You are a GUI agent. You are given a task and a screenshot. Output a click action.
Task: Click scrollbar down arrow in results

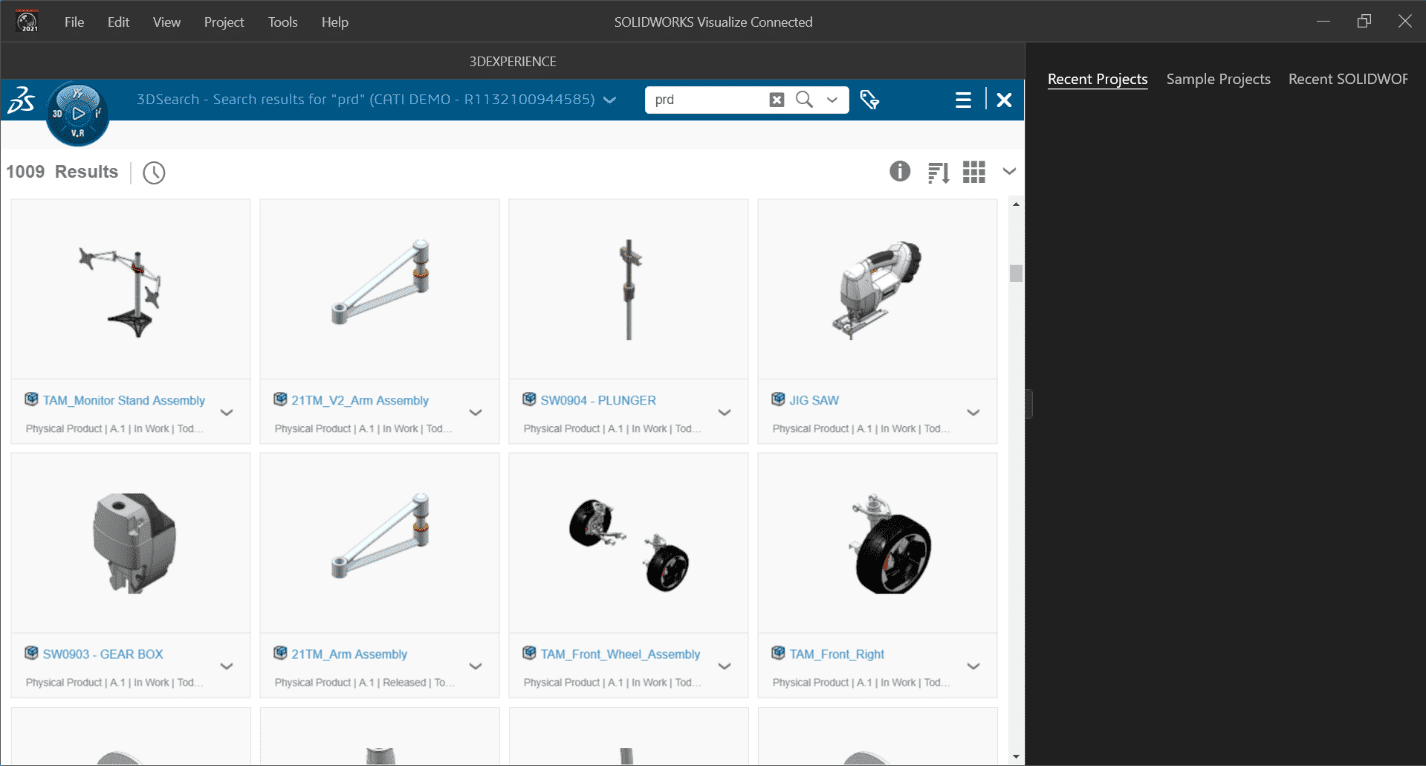[1016, 756]
